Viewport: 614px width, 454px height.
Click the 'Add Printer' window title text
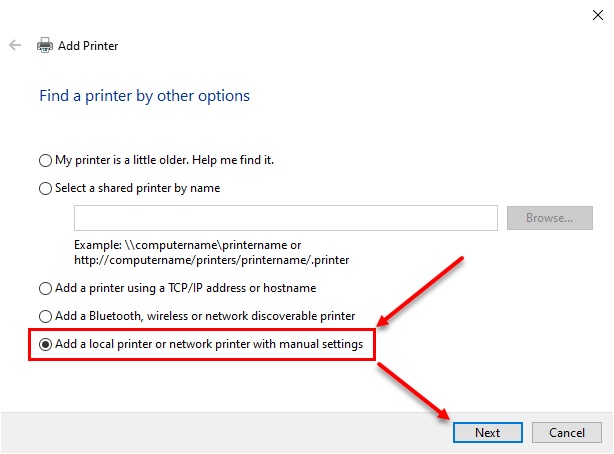[88, 46]
